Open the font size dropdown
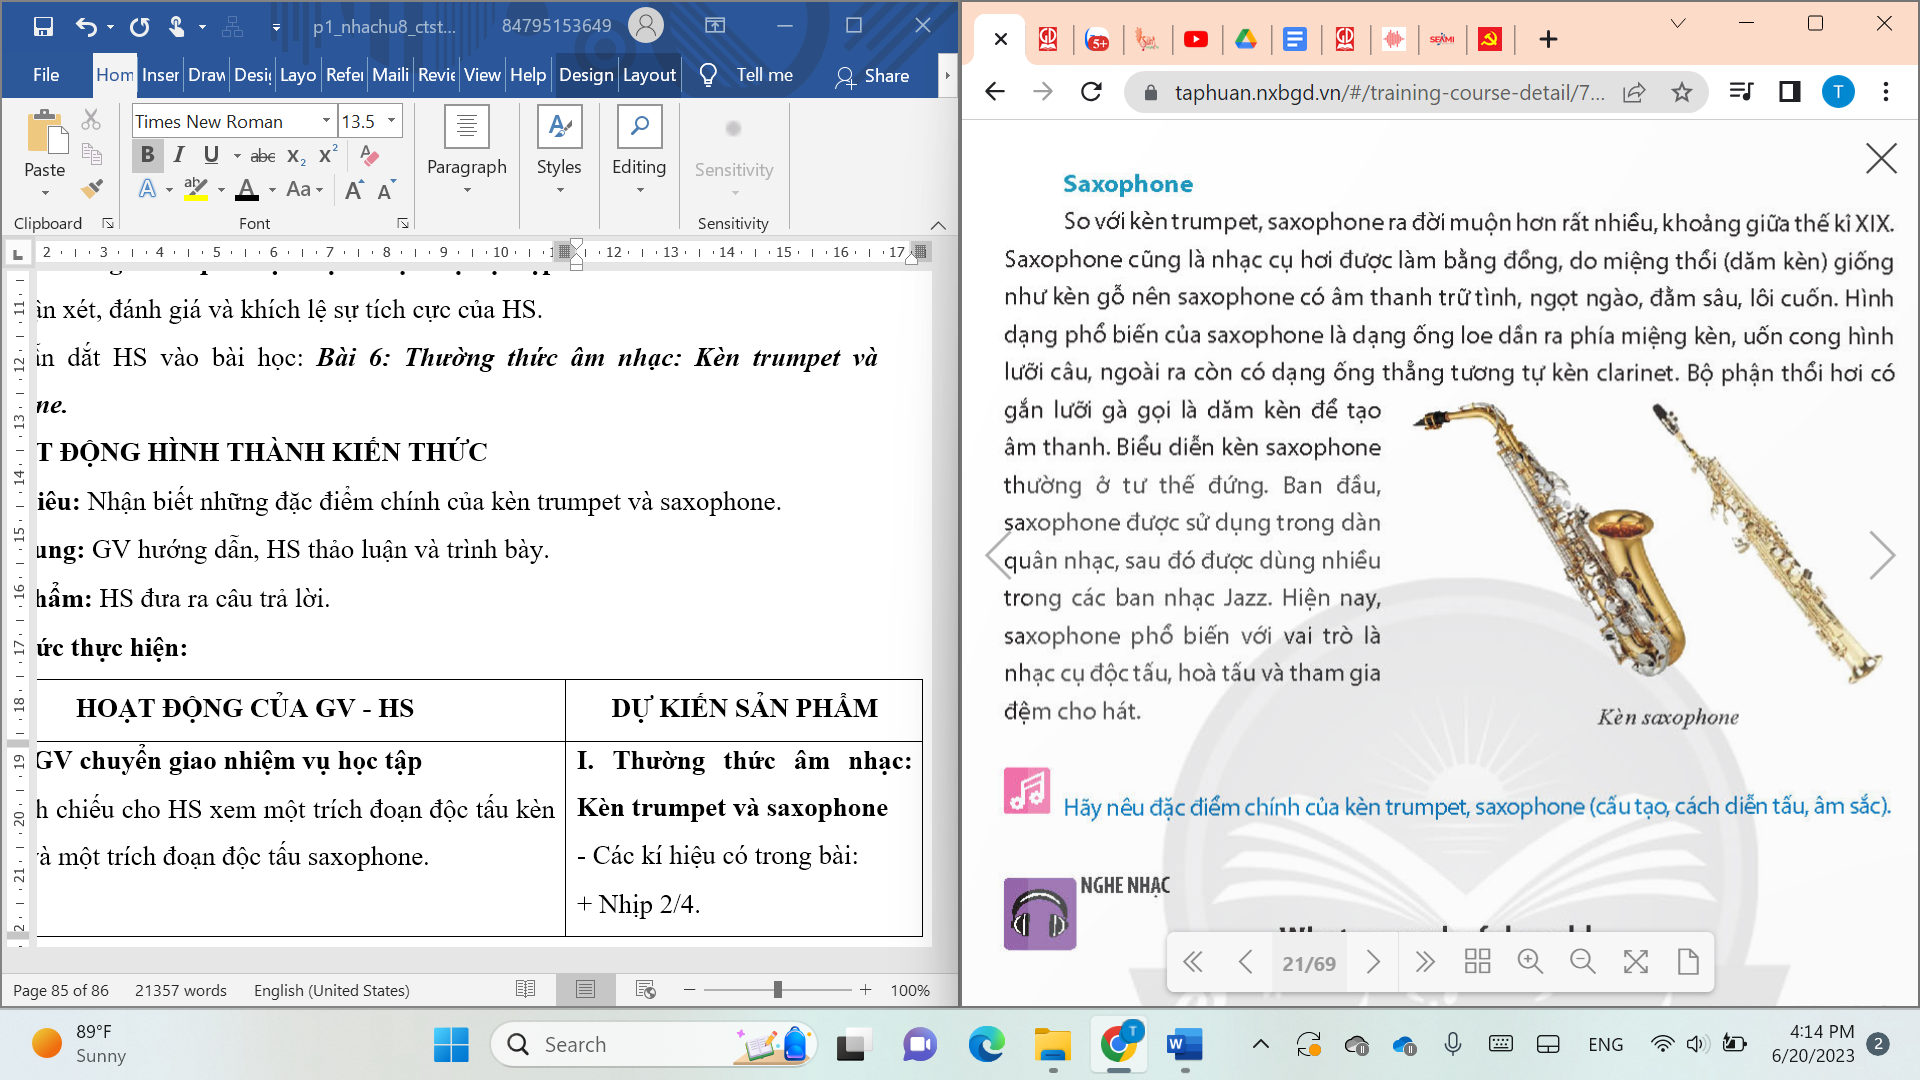This screenshot has width=1920, height=1080. (391, 121)
